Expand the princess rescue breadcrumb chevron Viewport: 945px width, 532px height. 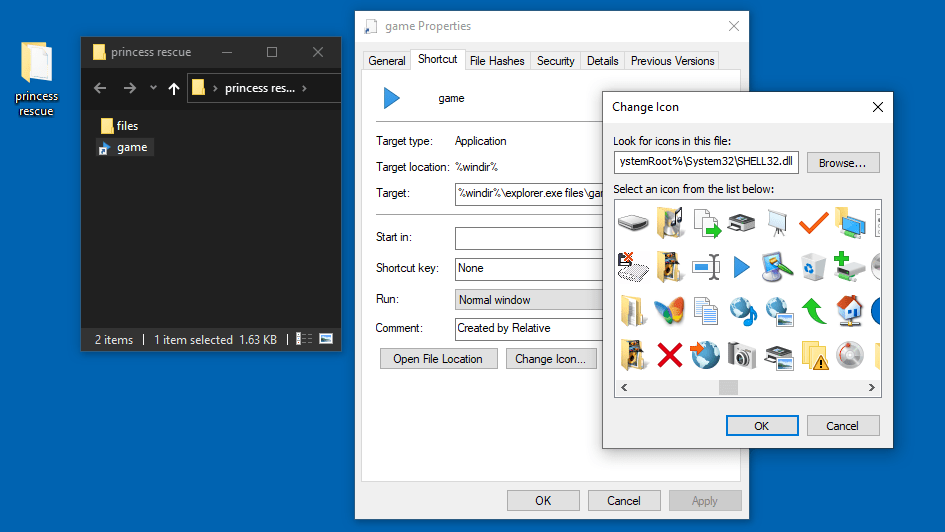click(x=304, y=88)
